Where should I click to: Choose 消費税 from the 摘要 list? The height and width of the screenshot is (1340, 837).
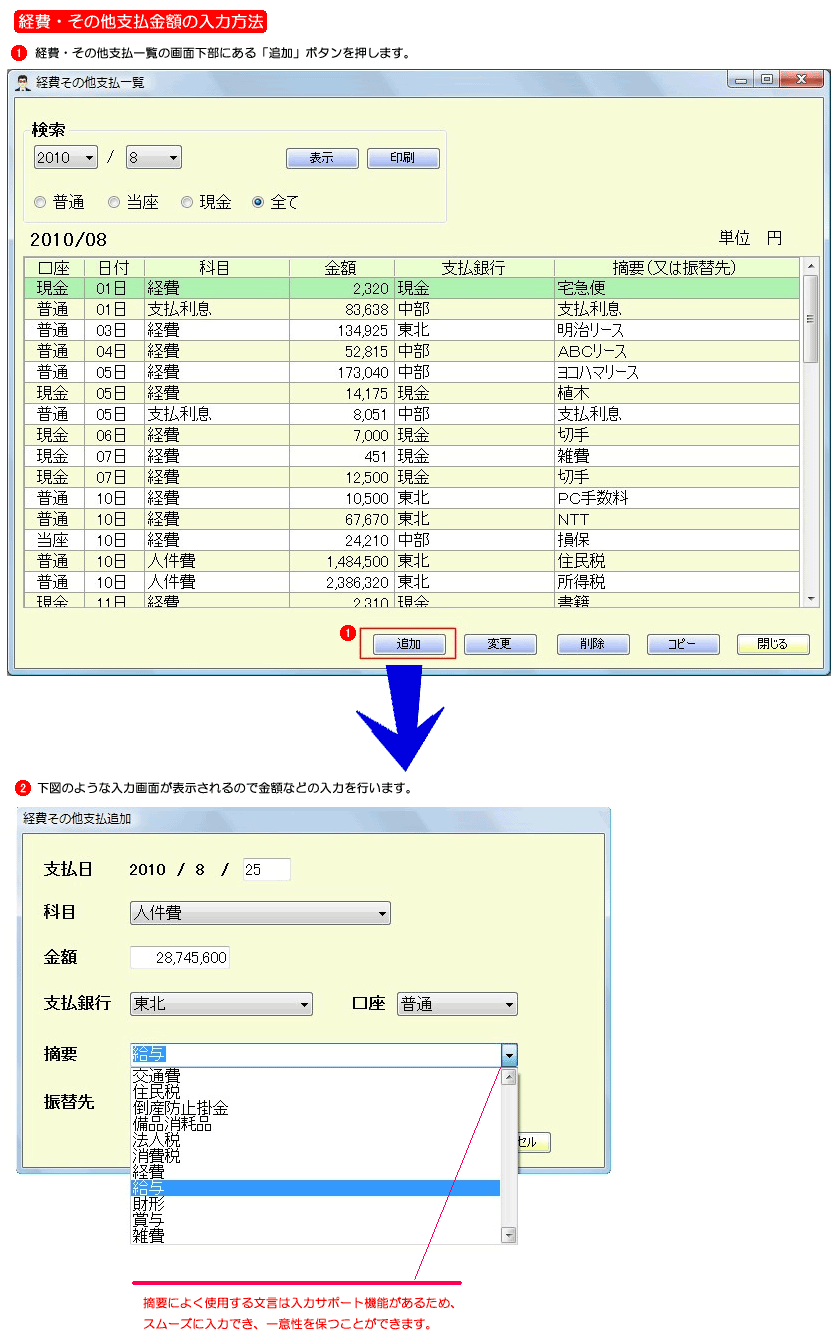click(315, 1156)
